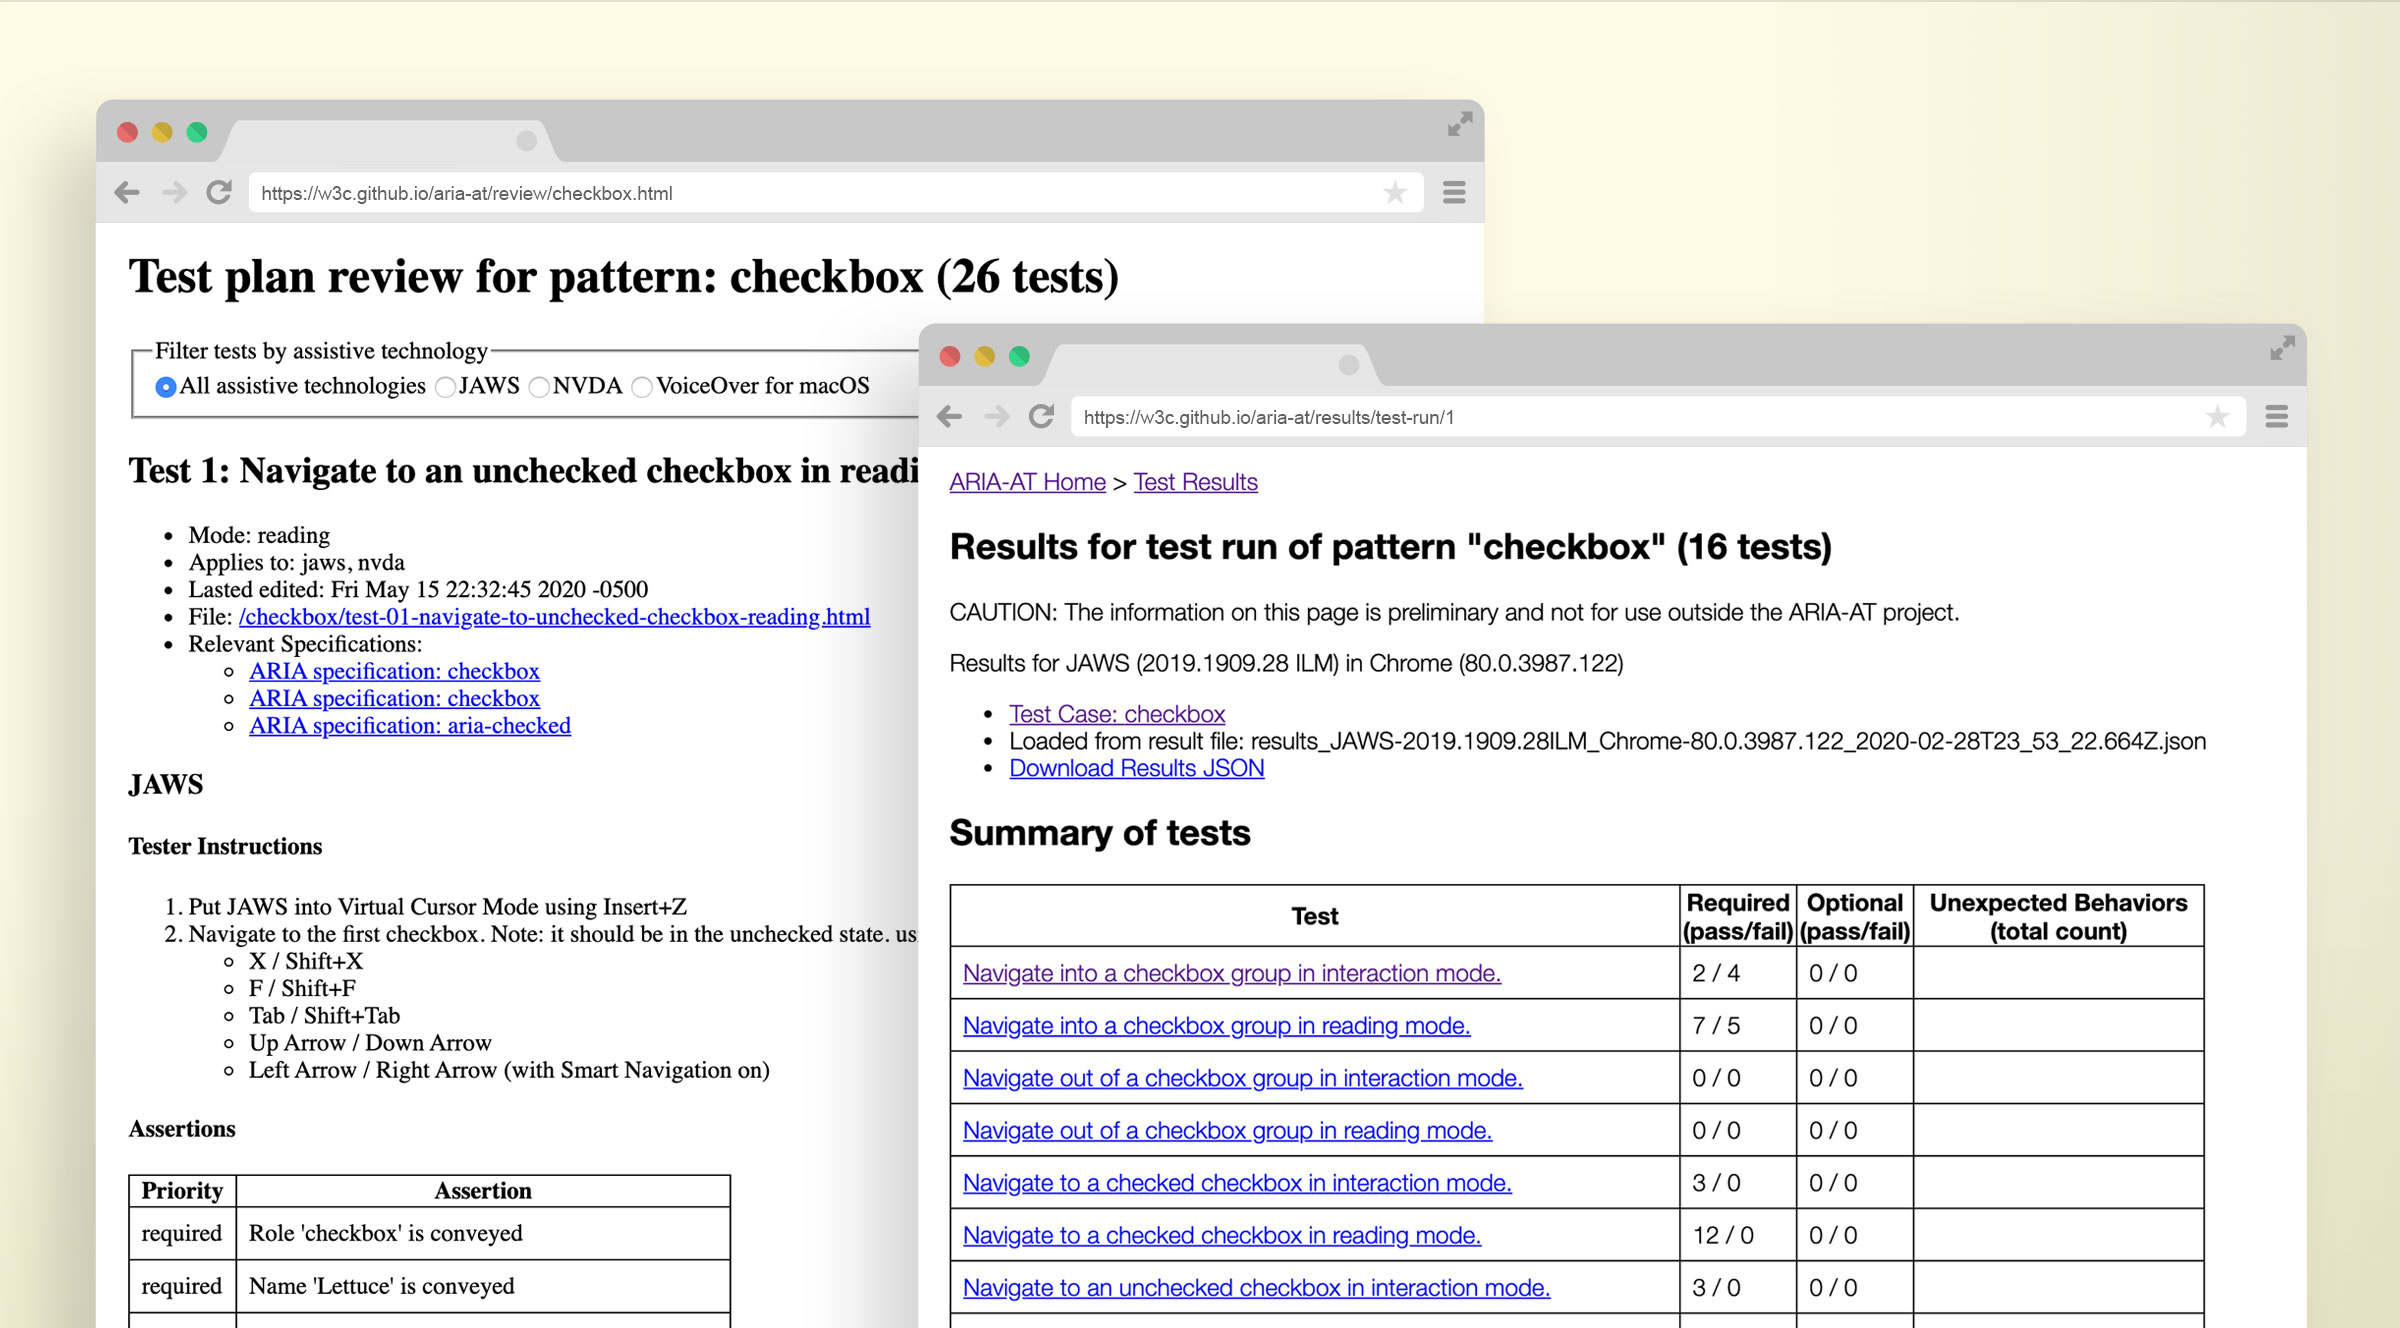The image size is (2400, 1328).
Task: Reload the test-run results page
Action: (1041, 416)
